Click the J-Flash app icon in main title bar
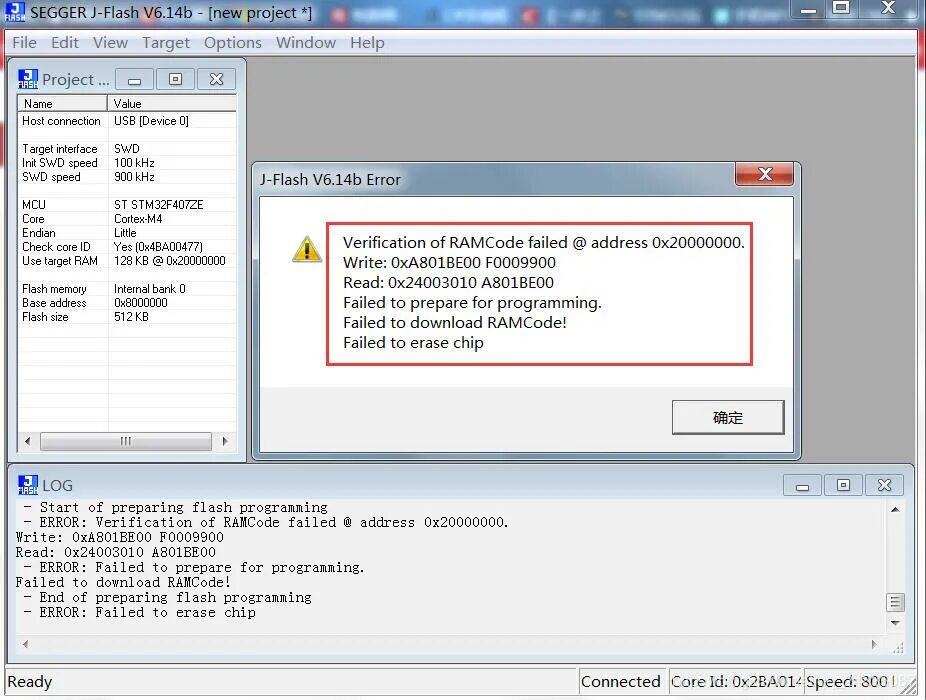Viewport: 926px width, 700px height. point(15,11)
